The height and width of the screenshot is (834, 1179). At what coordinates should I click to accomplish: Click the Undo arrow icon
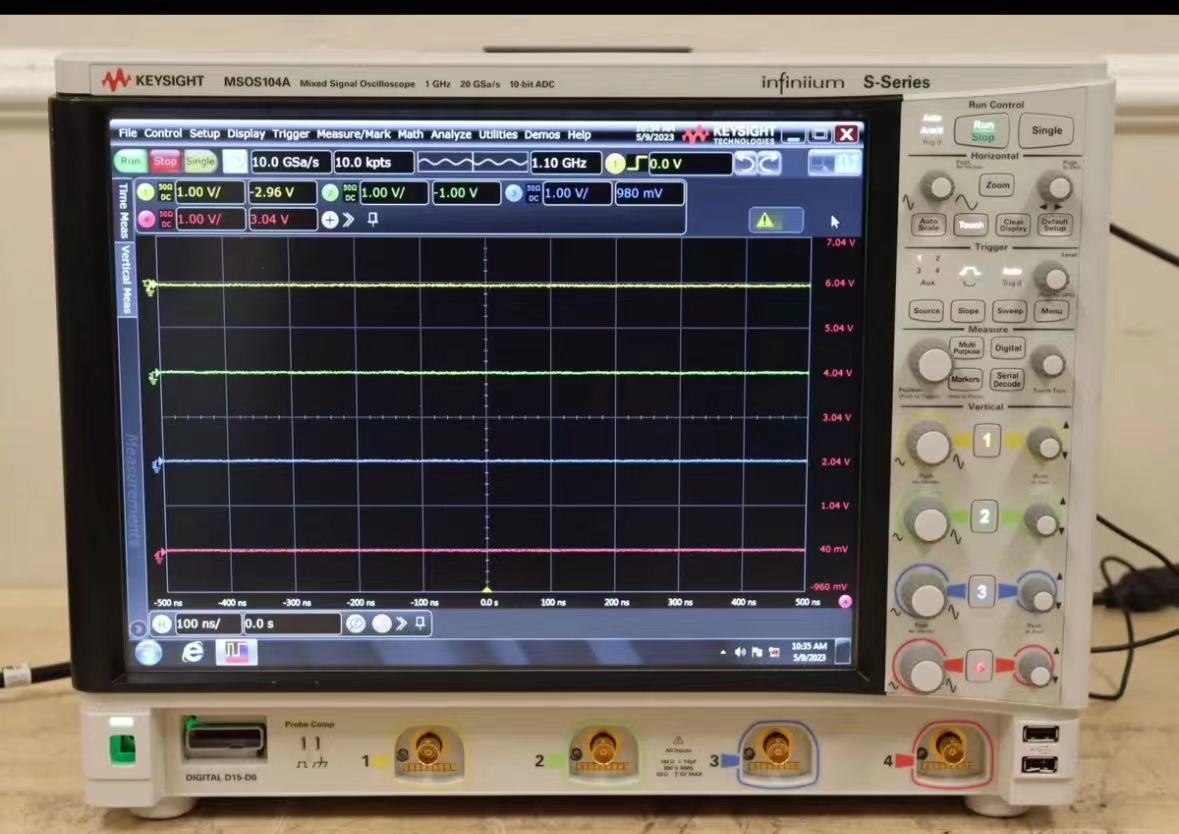[x=744, y=164]
